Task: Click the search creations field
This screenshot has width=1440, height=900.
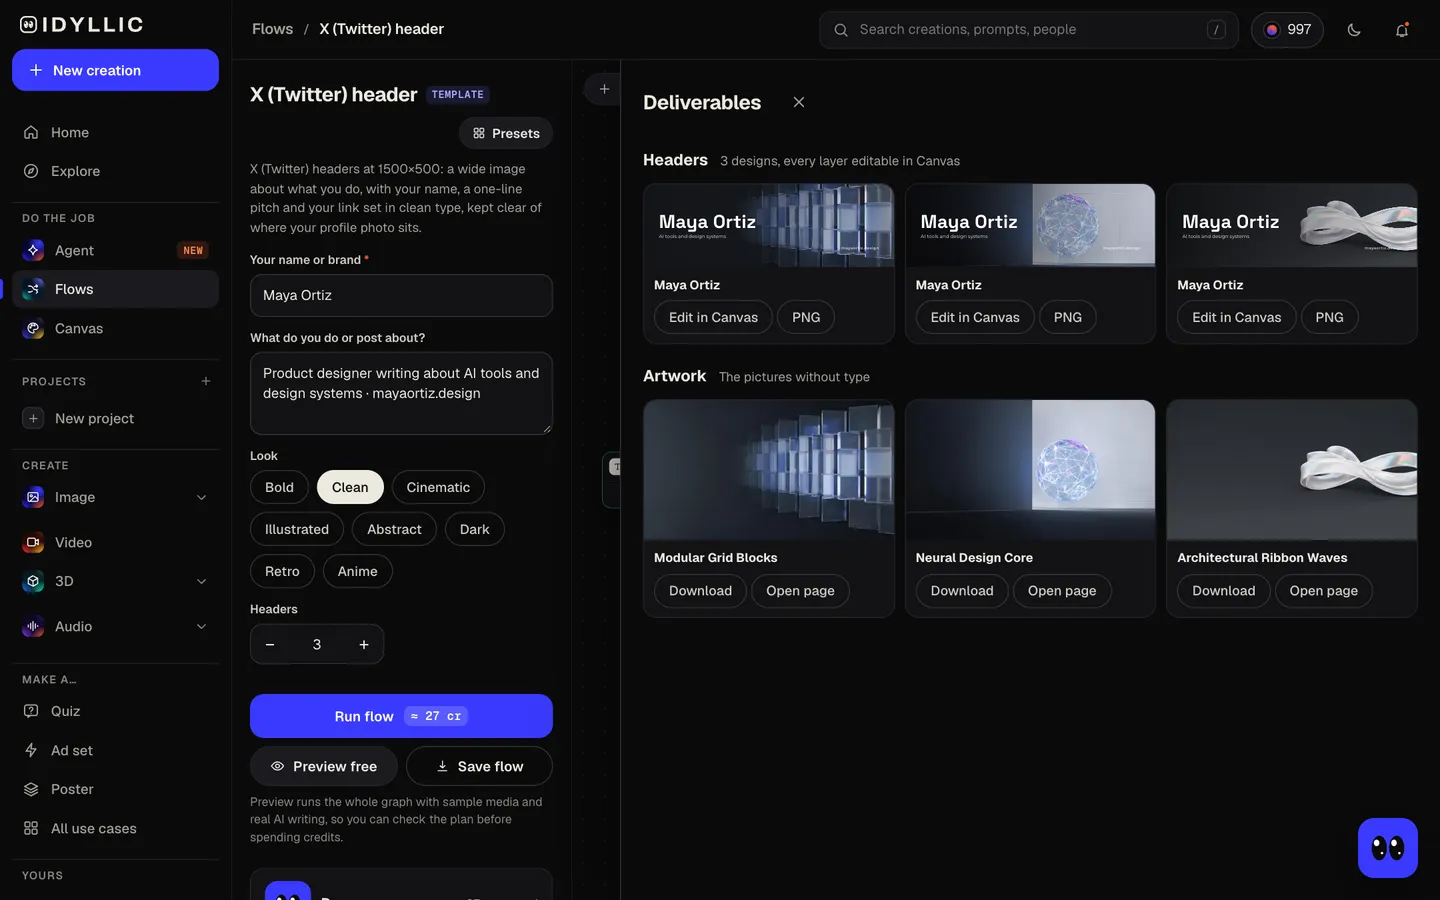Action: (1029, 30)
